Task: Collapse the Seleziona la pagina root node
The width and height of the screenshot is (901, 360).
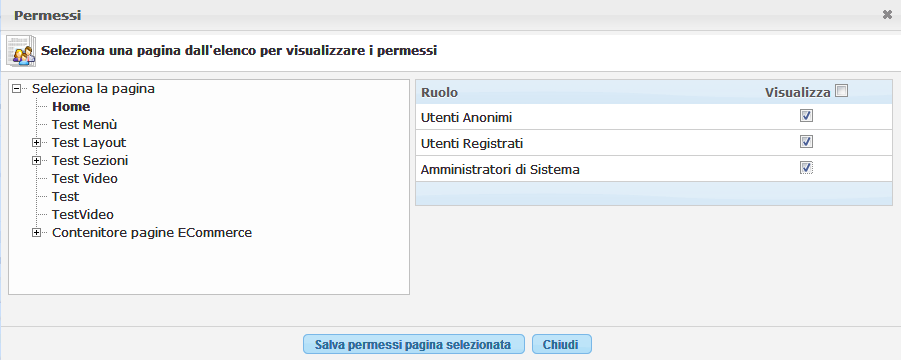Action: tap(16, 88)
